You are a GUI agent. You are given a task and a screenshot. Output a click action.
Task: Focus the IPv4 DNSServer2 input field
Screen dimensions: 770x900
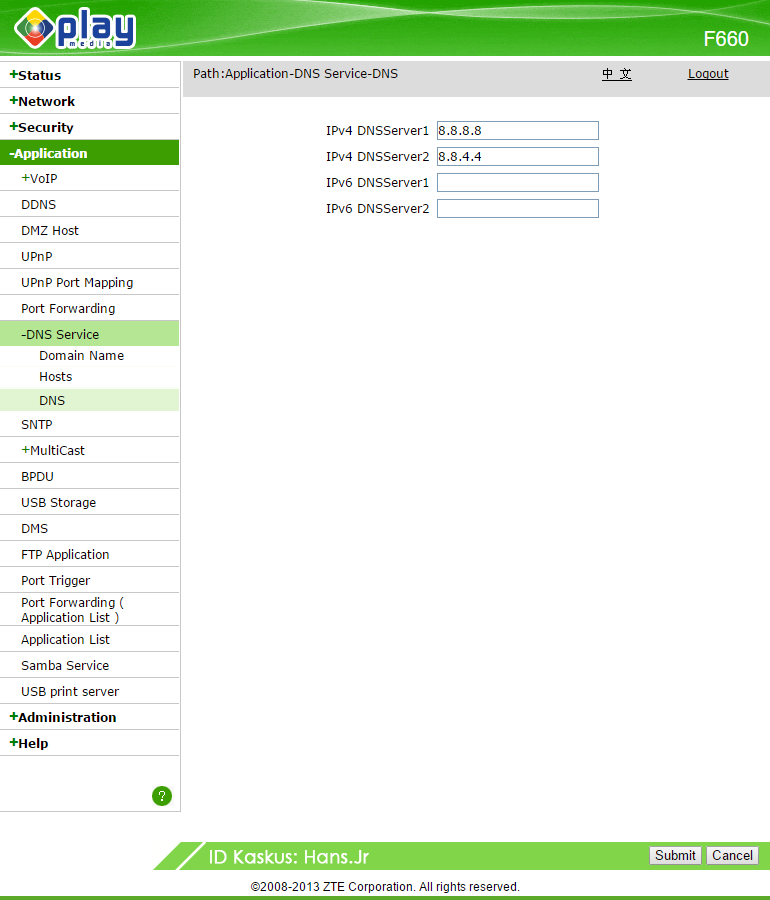[518, 156]
